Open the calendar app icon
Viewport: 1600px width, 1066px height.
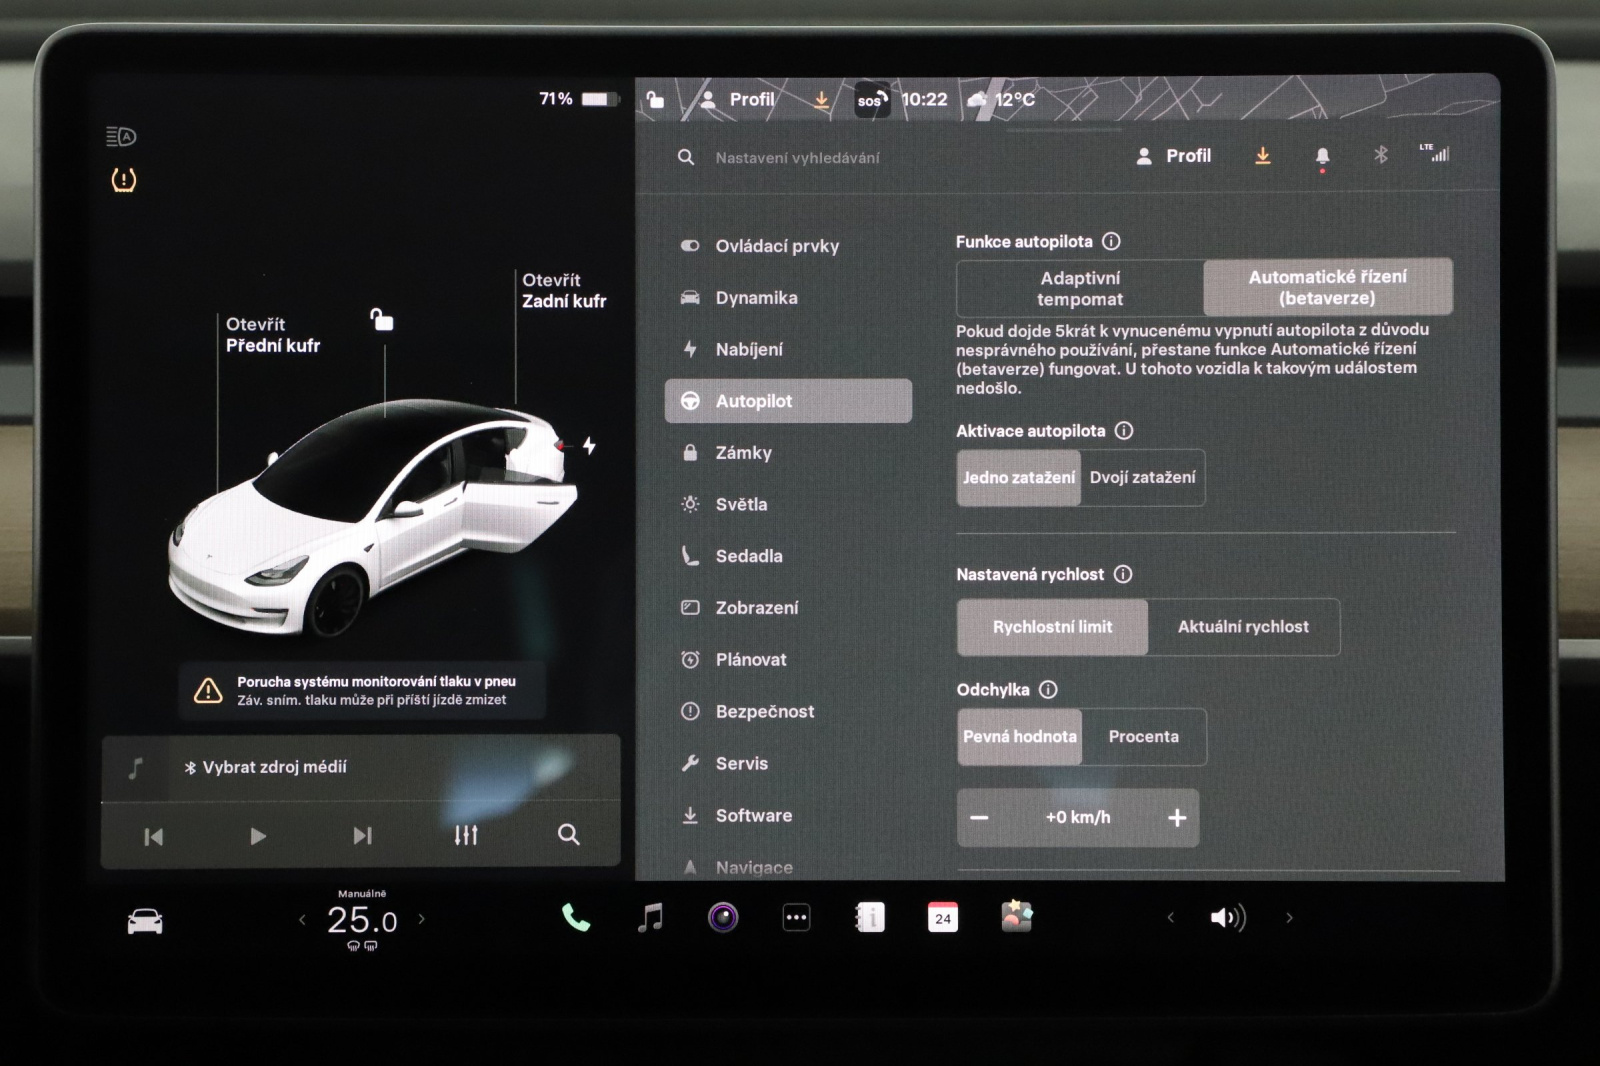click(x=942, y=917)
